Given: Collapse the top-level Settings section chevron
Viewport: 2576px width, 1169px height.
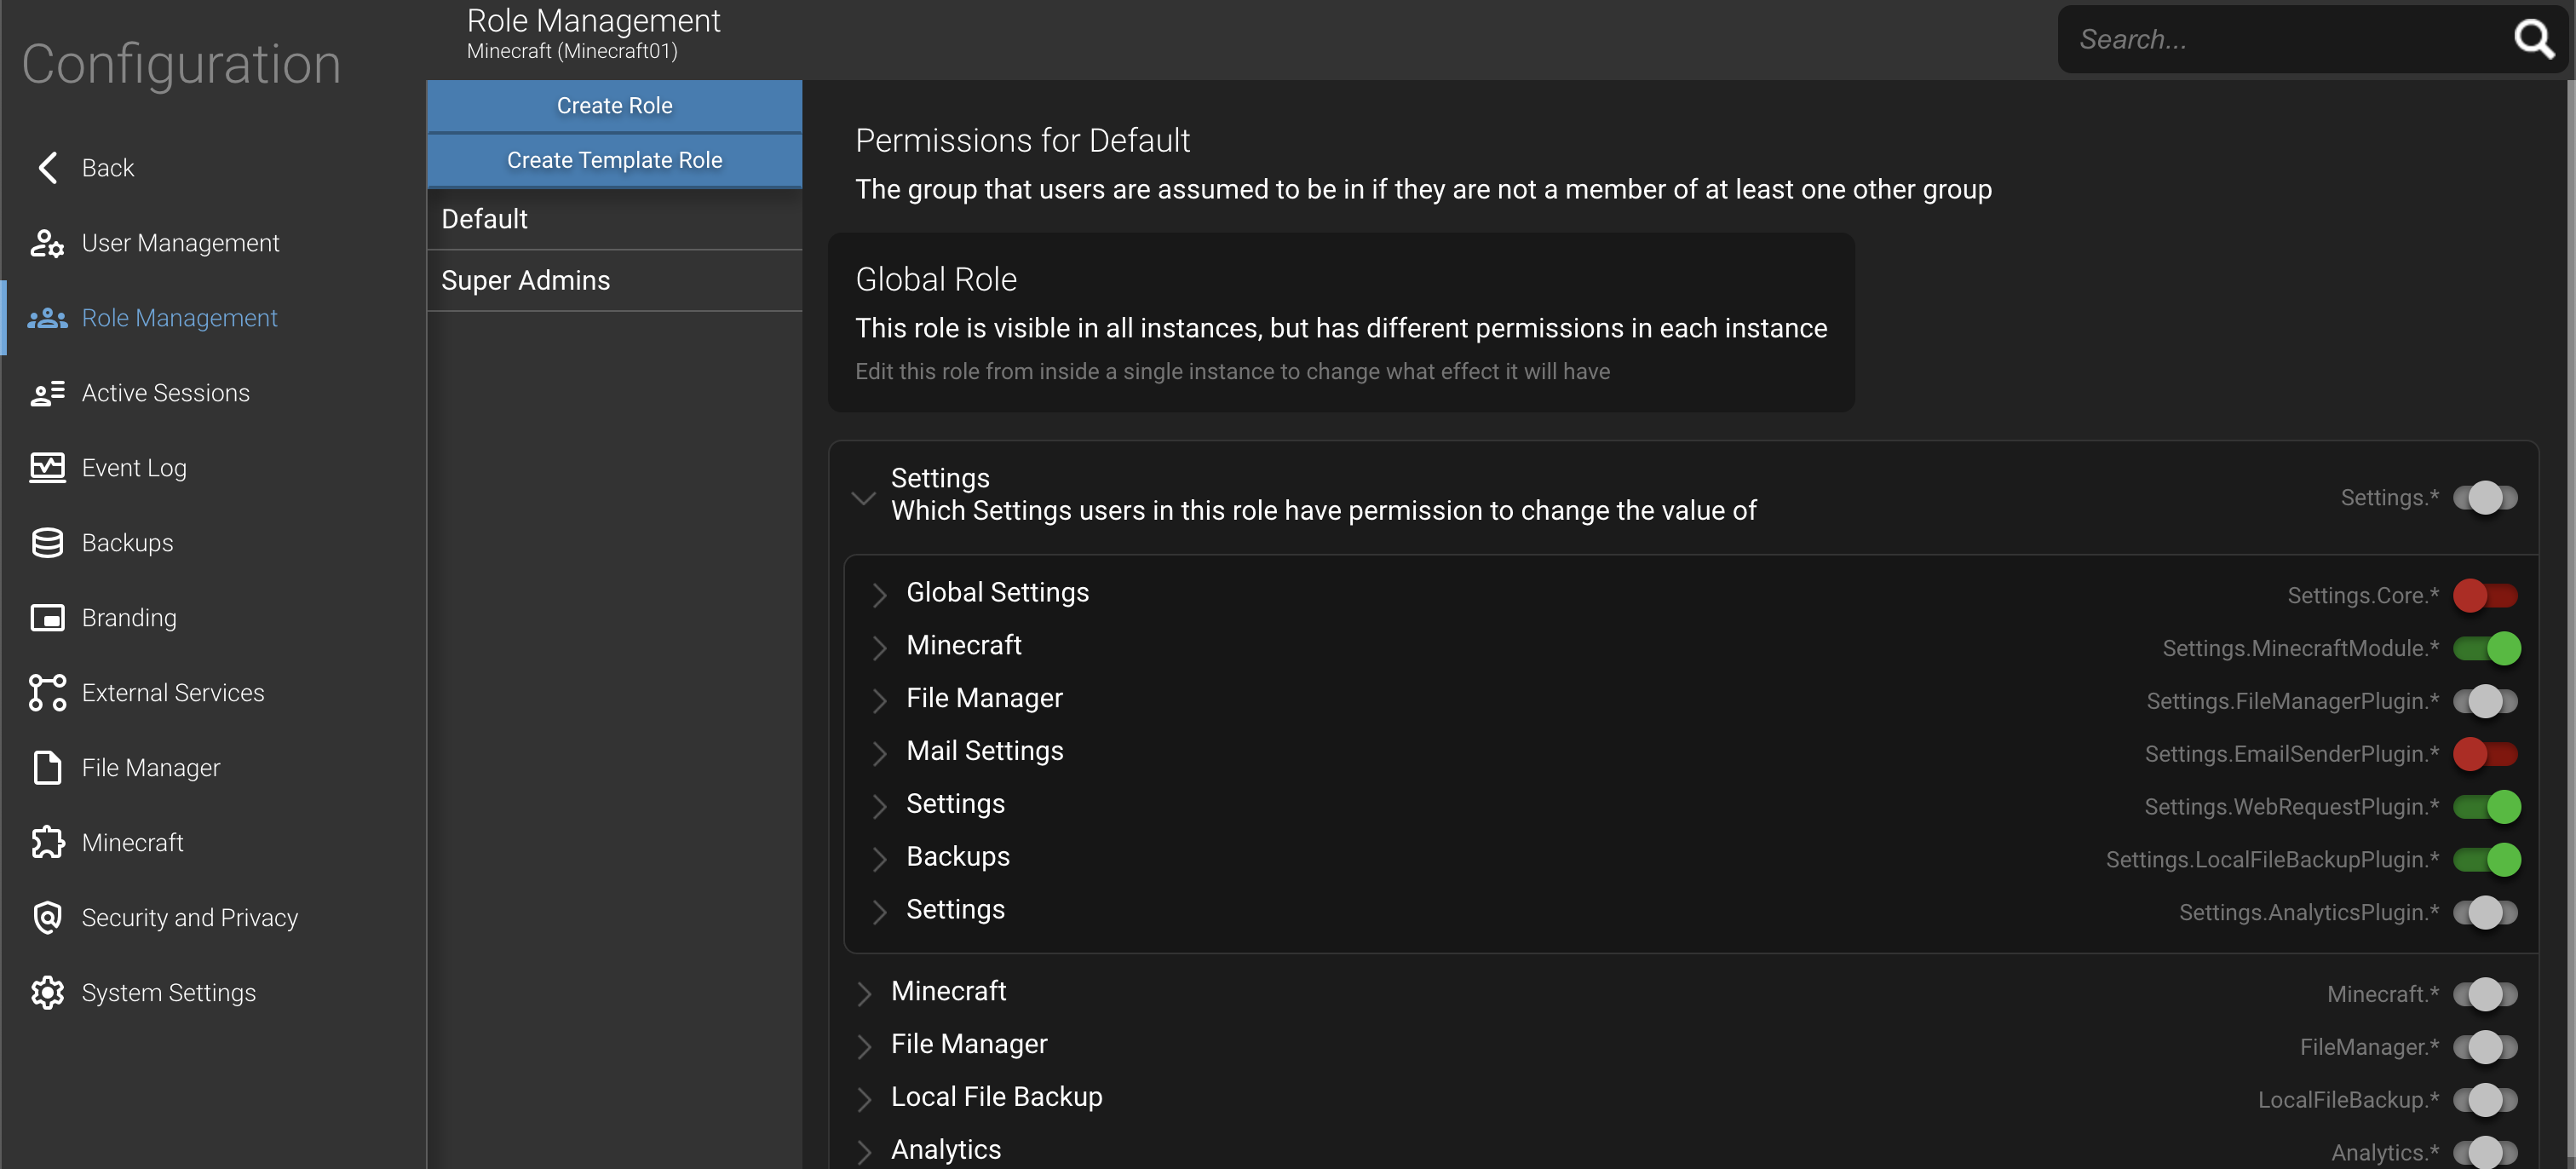Looking at the screenshot, I should point(863,497).
